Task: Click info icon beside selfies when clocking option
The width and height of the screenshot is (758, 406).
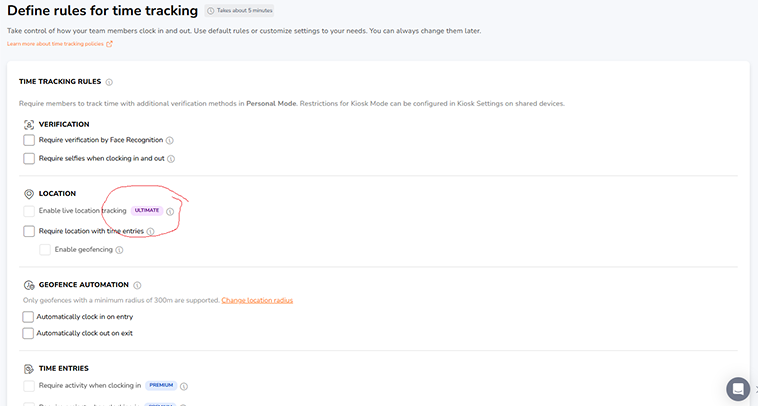Action: tap(171, 158)
